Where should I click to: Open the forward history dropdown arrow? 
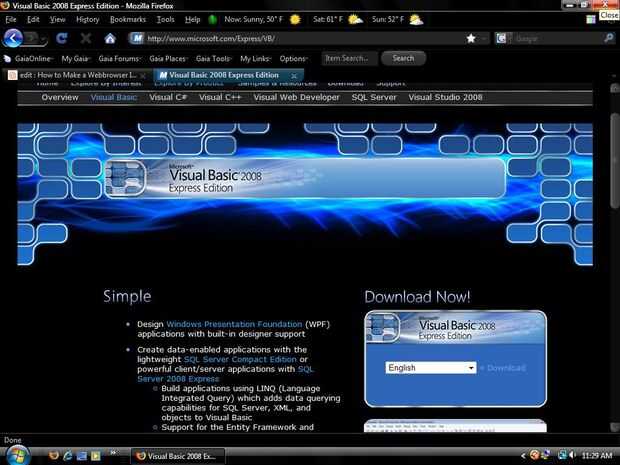point(45,39)
